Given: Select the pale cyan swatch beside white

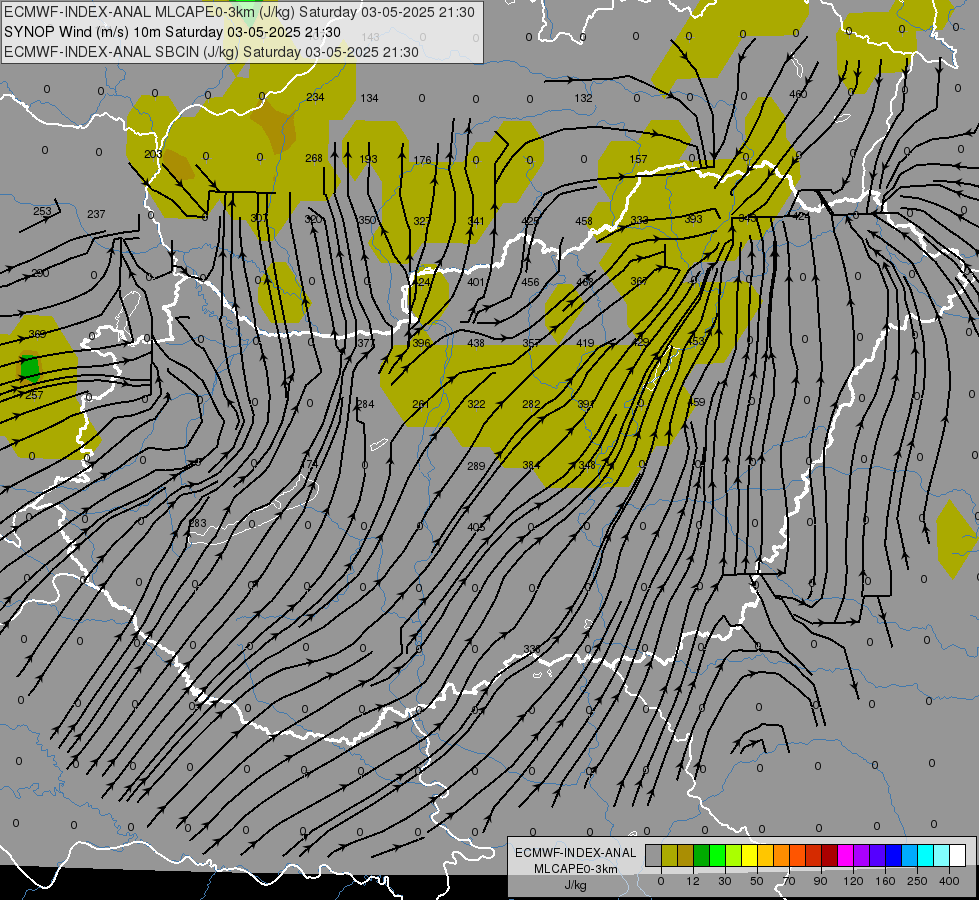Looking at the screenshot, I should pos(942,855).
